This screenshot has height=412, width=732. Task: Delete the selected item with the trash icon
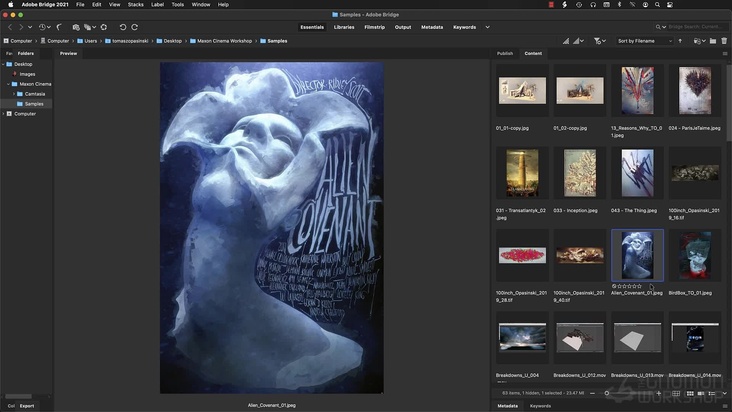coord(724,41)
